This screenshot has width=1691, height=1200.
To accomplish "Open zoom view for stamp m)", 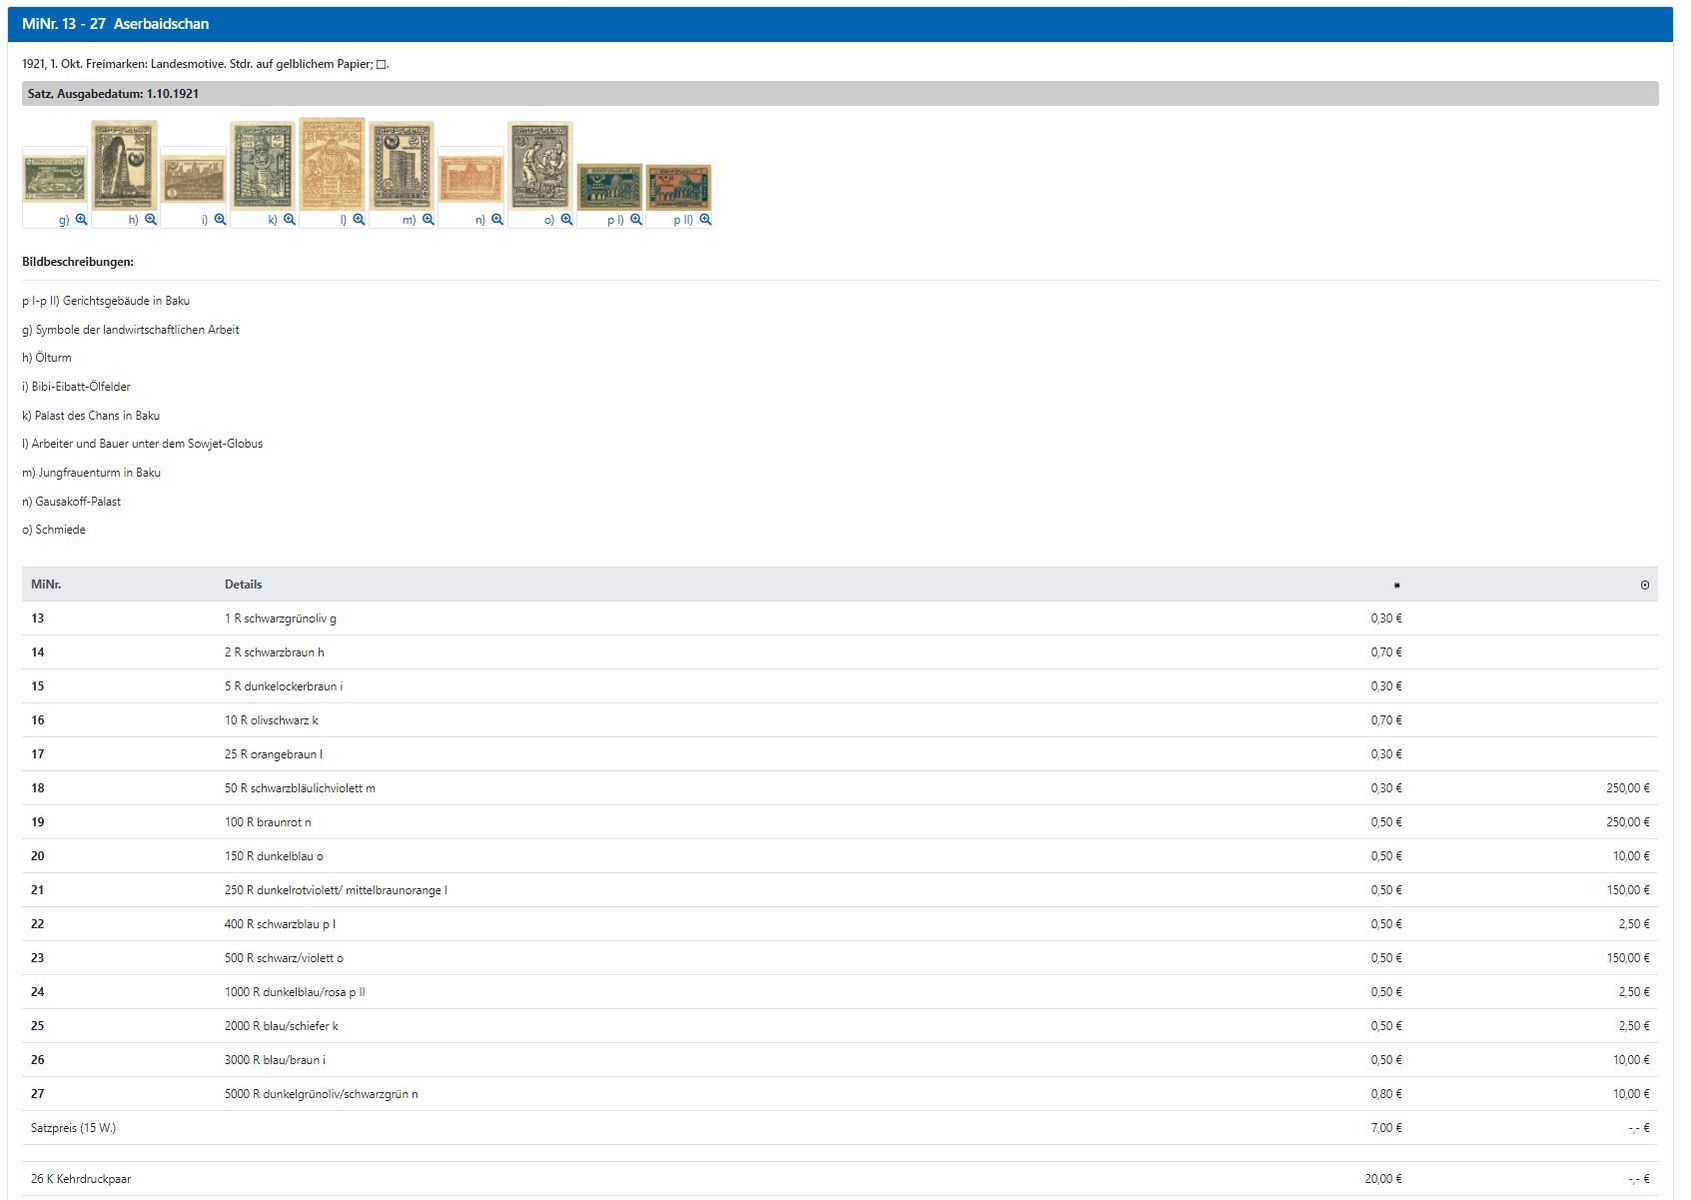I will [428, 220].
